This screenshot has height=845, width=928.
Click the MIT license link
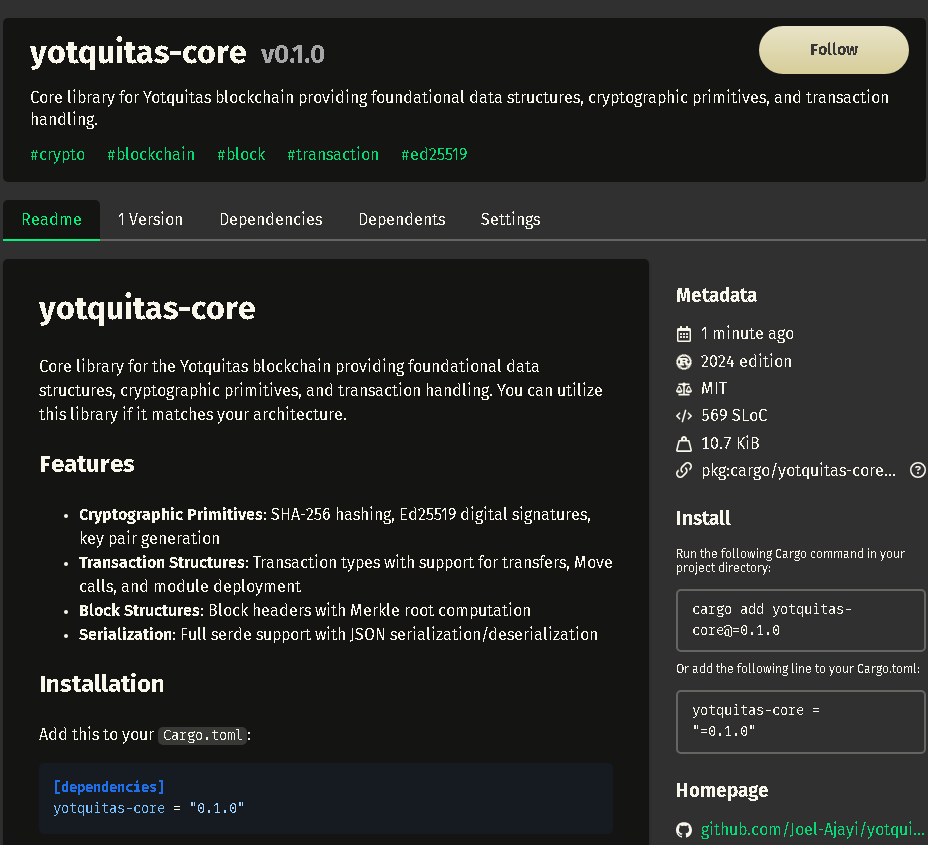(x=714, y=388)
